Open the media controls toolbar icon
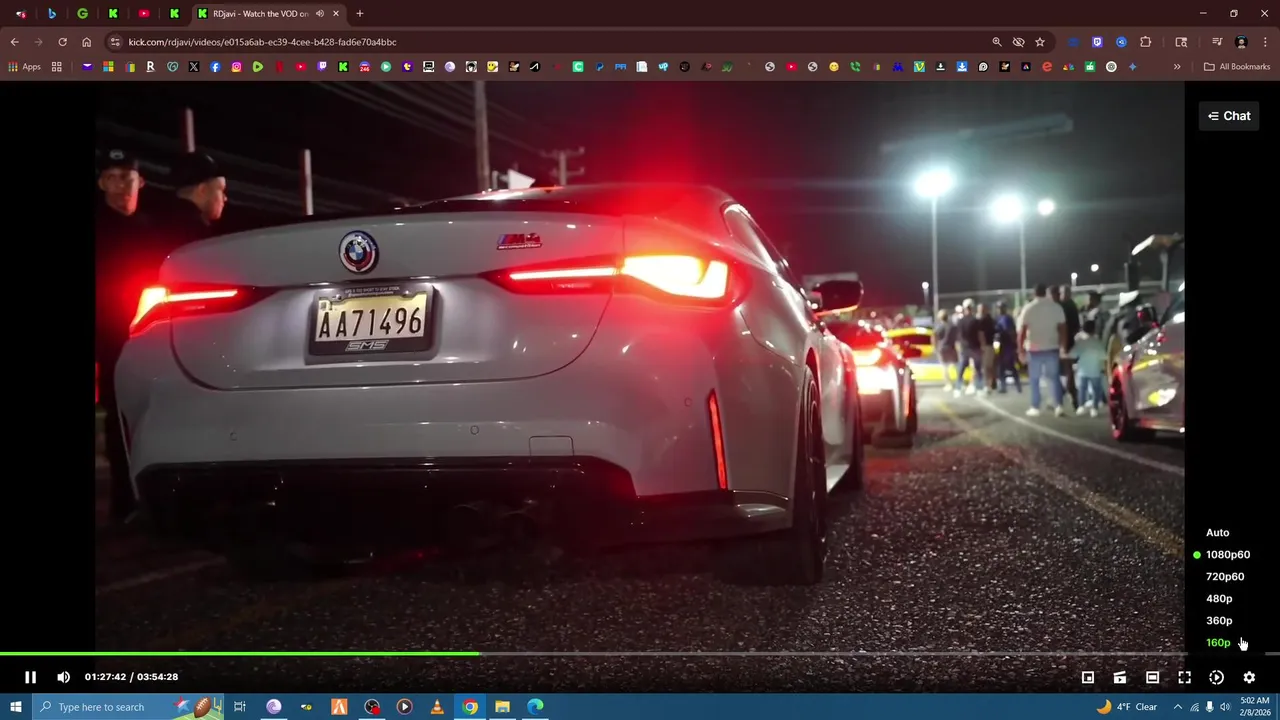This screenshot has width=1280, height=720. click(x=1217, y=42)
